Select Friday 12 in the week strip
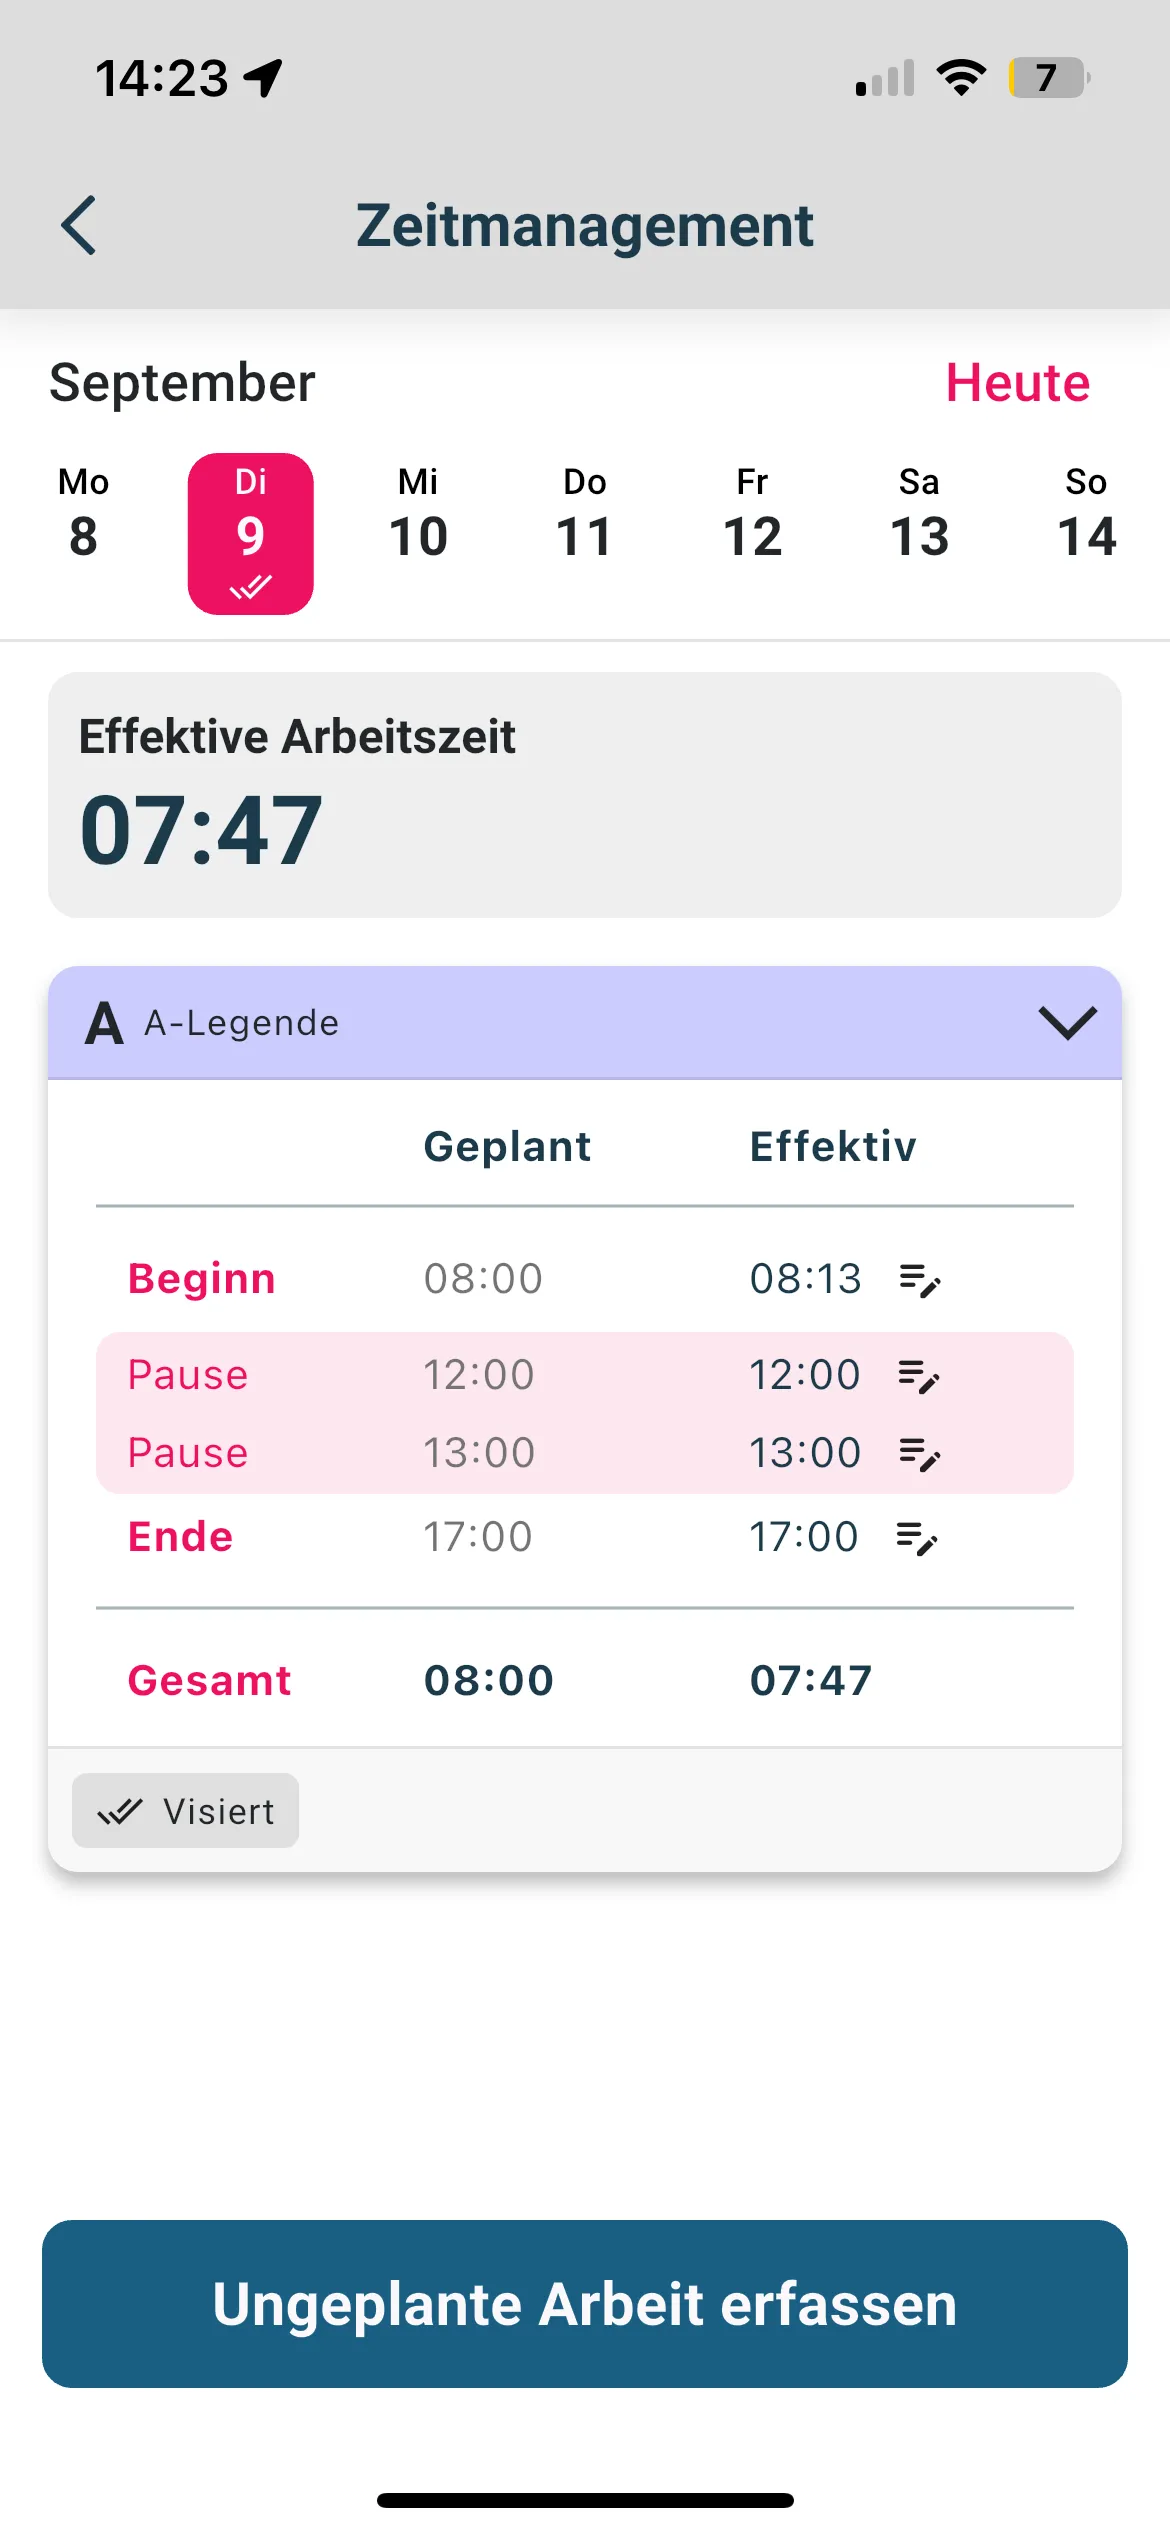Image resolution: width=1170 pixels, height=2532 pixels. coord(752,513)
